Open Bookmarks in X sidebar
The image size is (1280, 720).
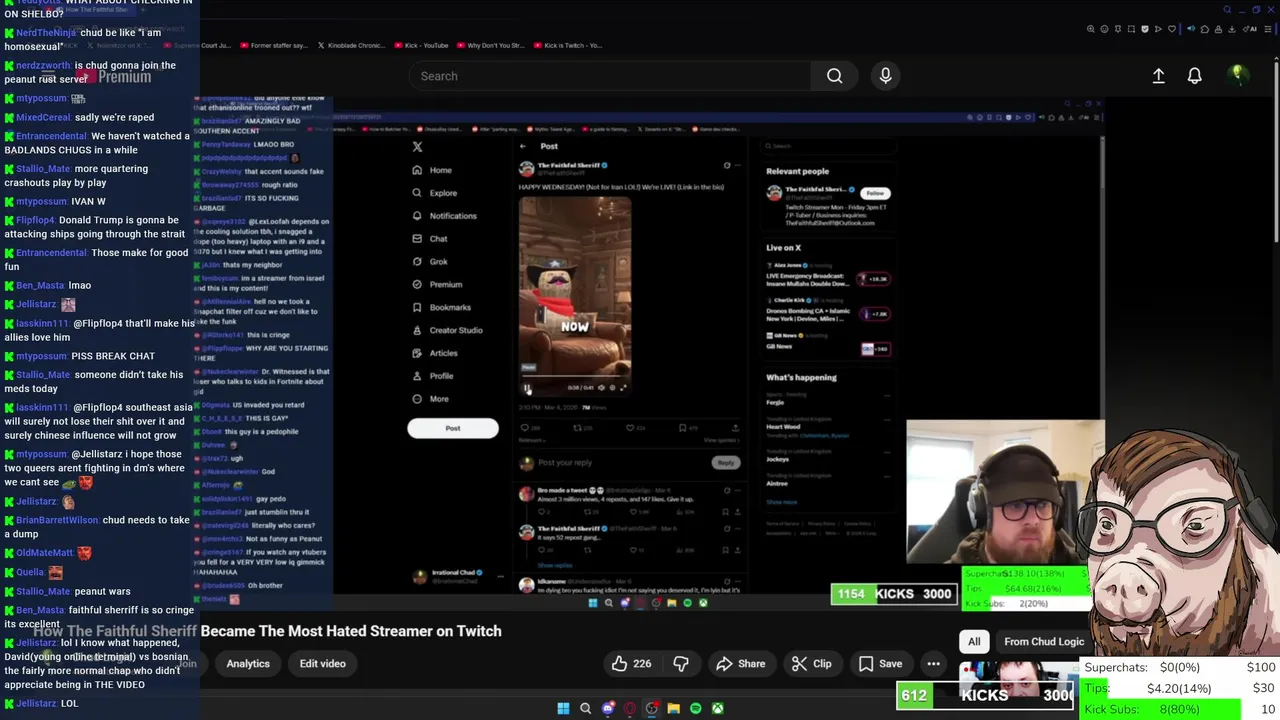(x=441, y=307)
